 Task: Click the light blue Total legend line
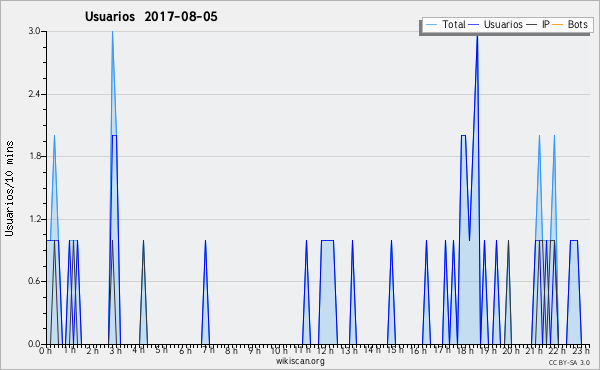click(431, 25)
